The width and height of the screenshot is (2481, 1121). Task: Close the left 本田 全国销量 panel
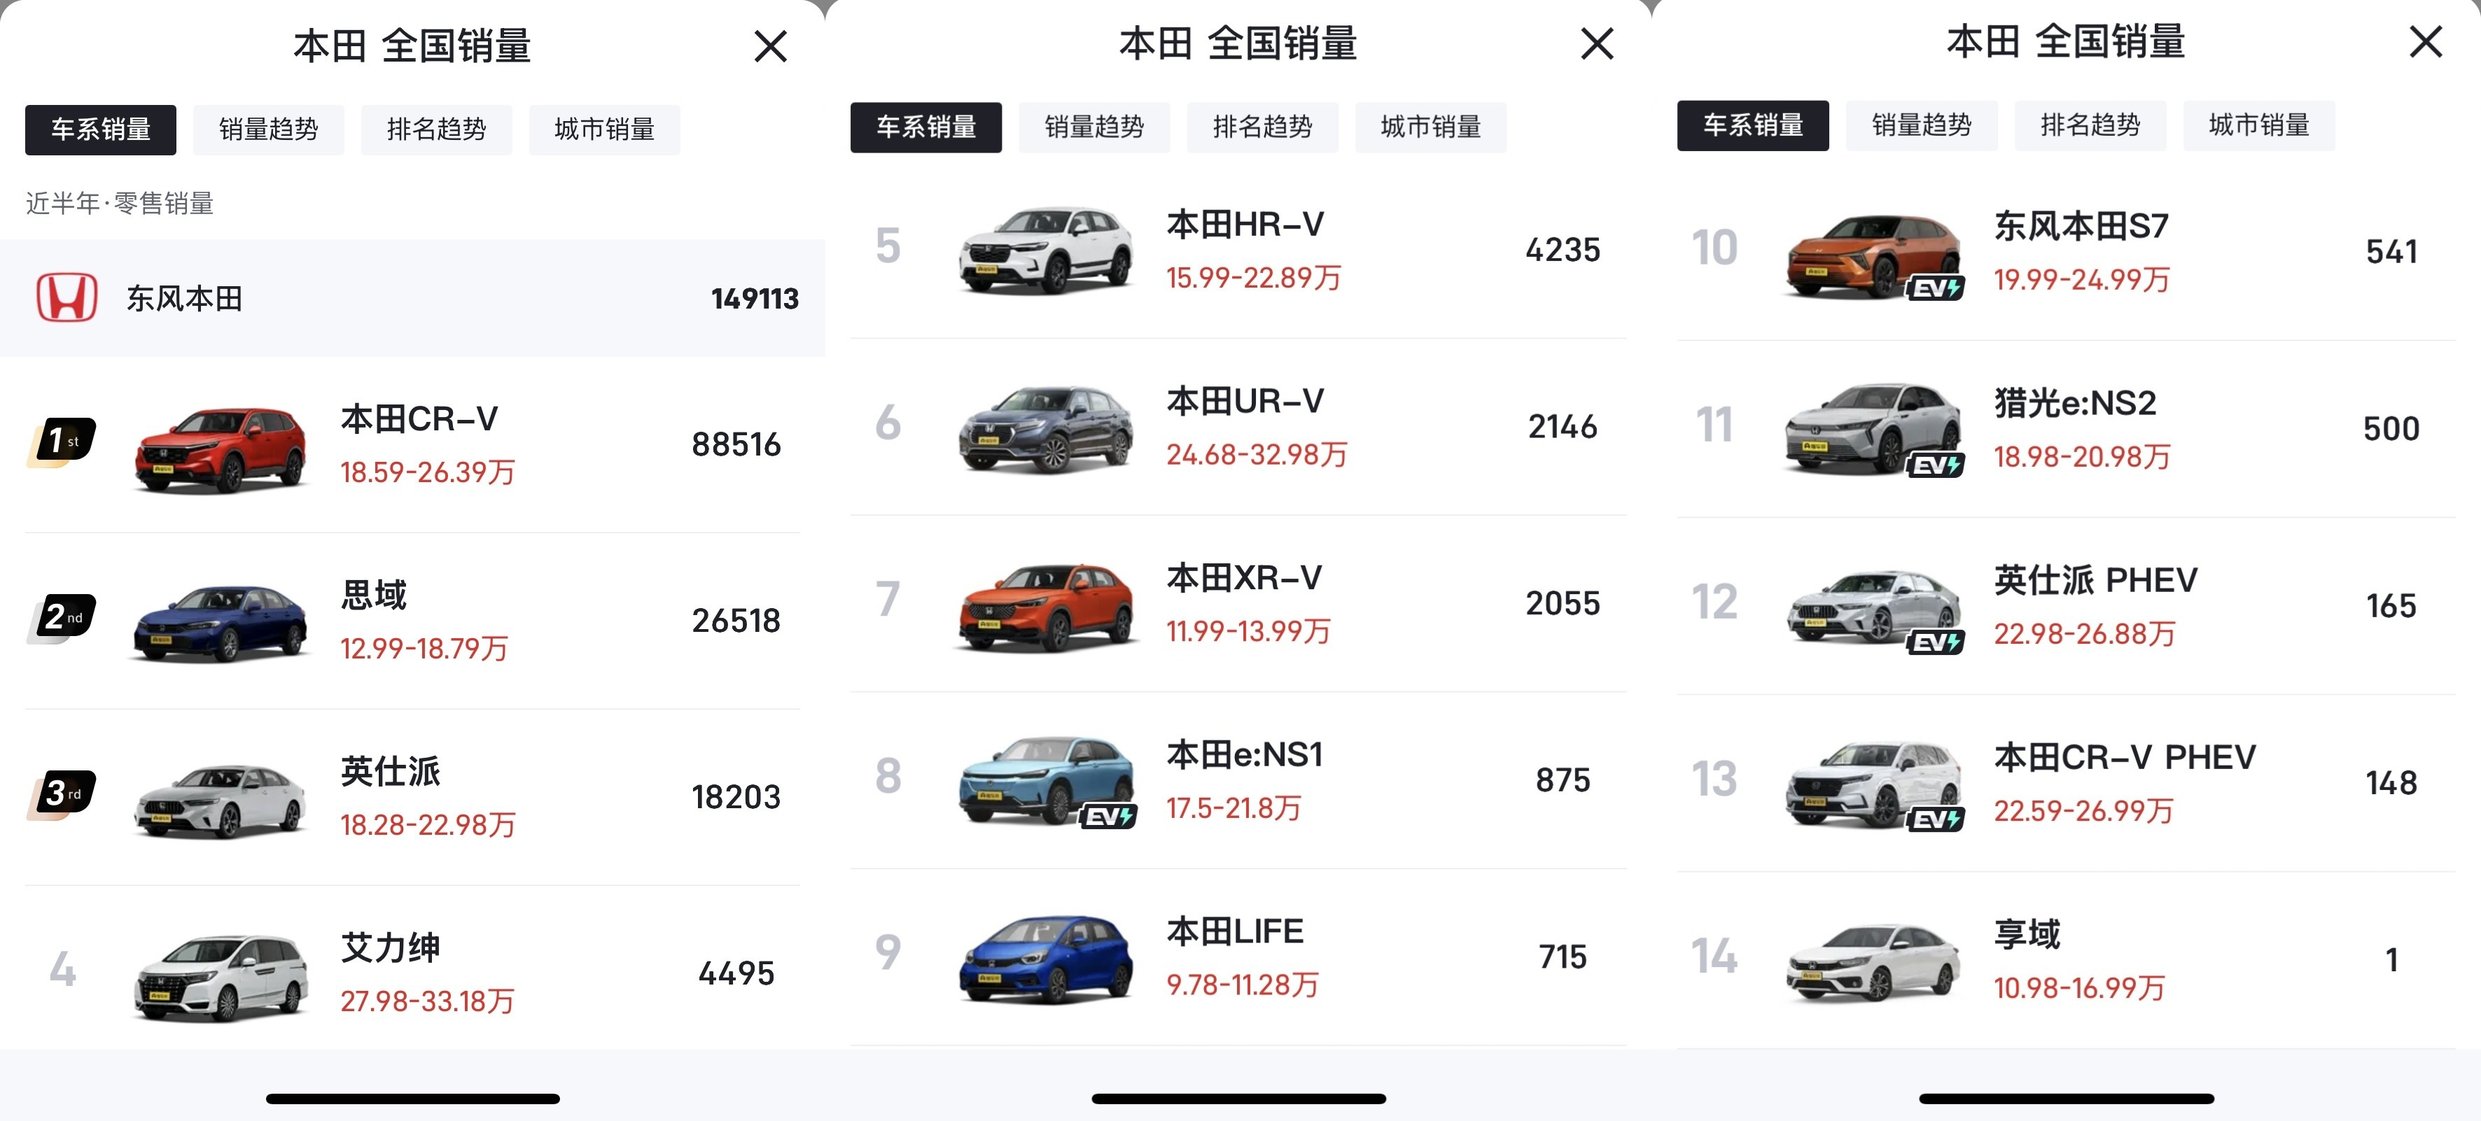[770, 46]
